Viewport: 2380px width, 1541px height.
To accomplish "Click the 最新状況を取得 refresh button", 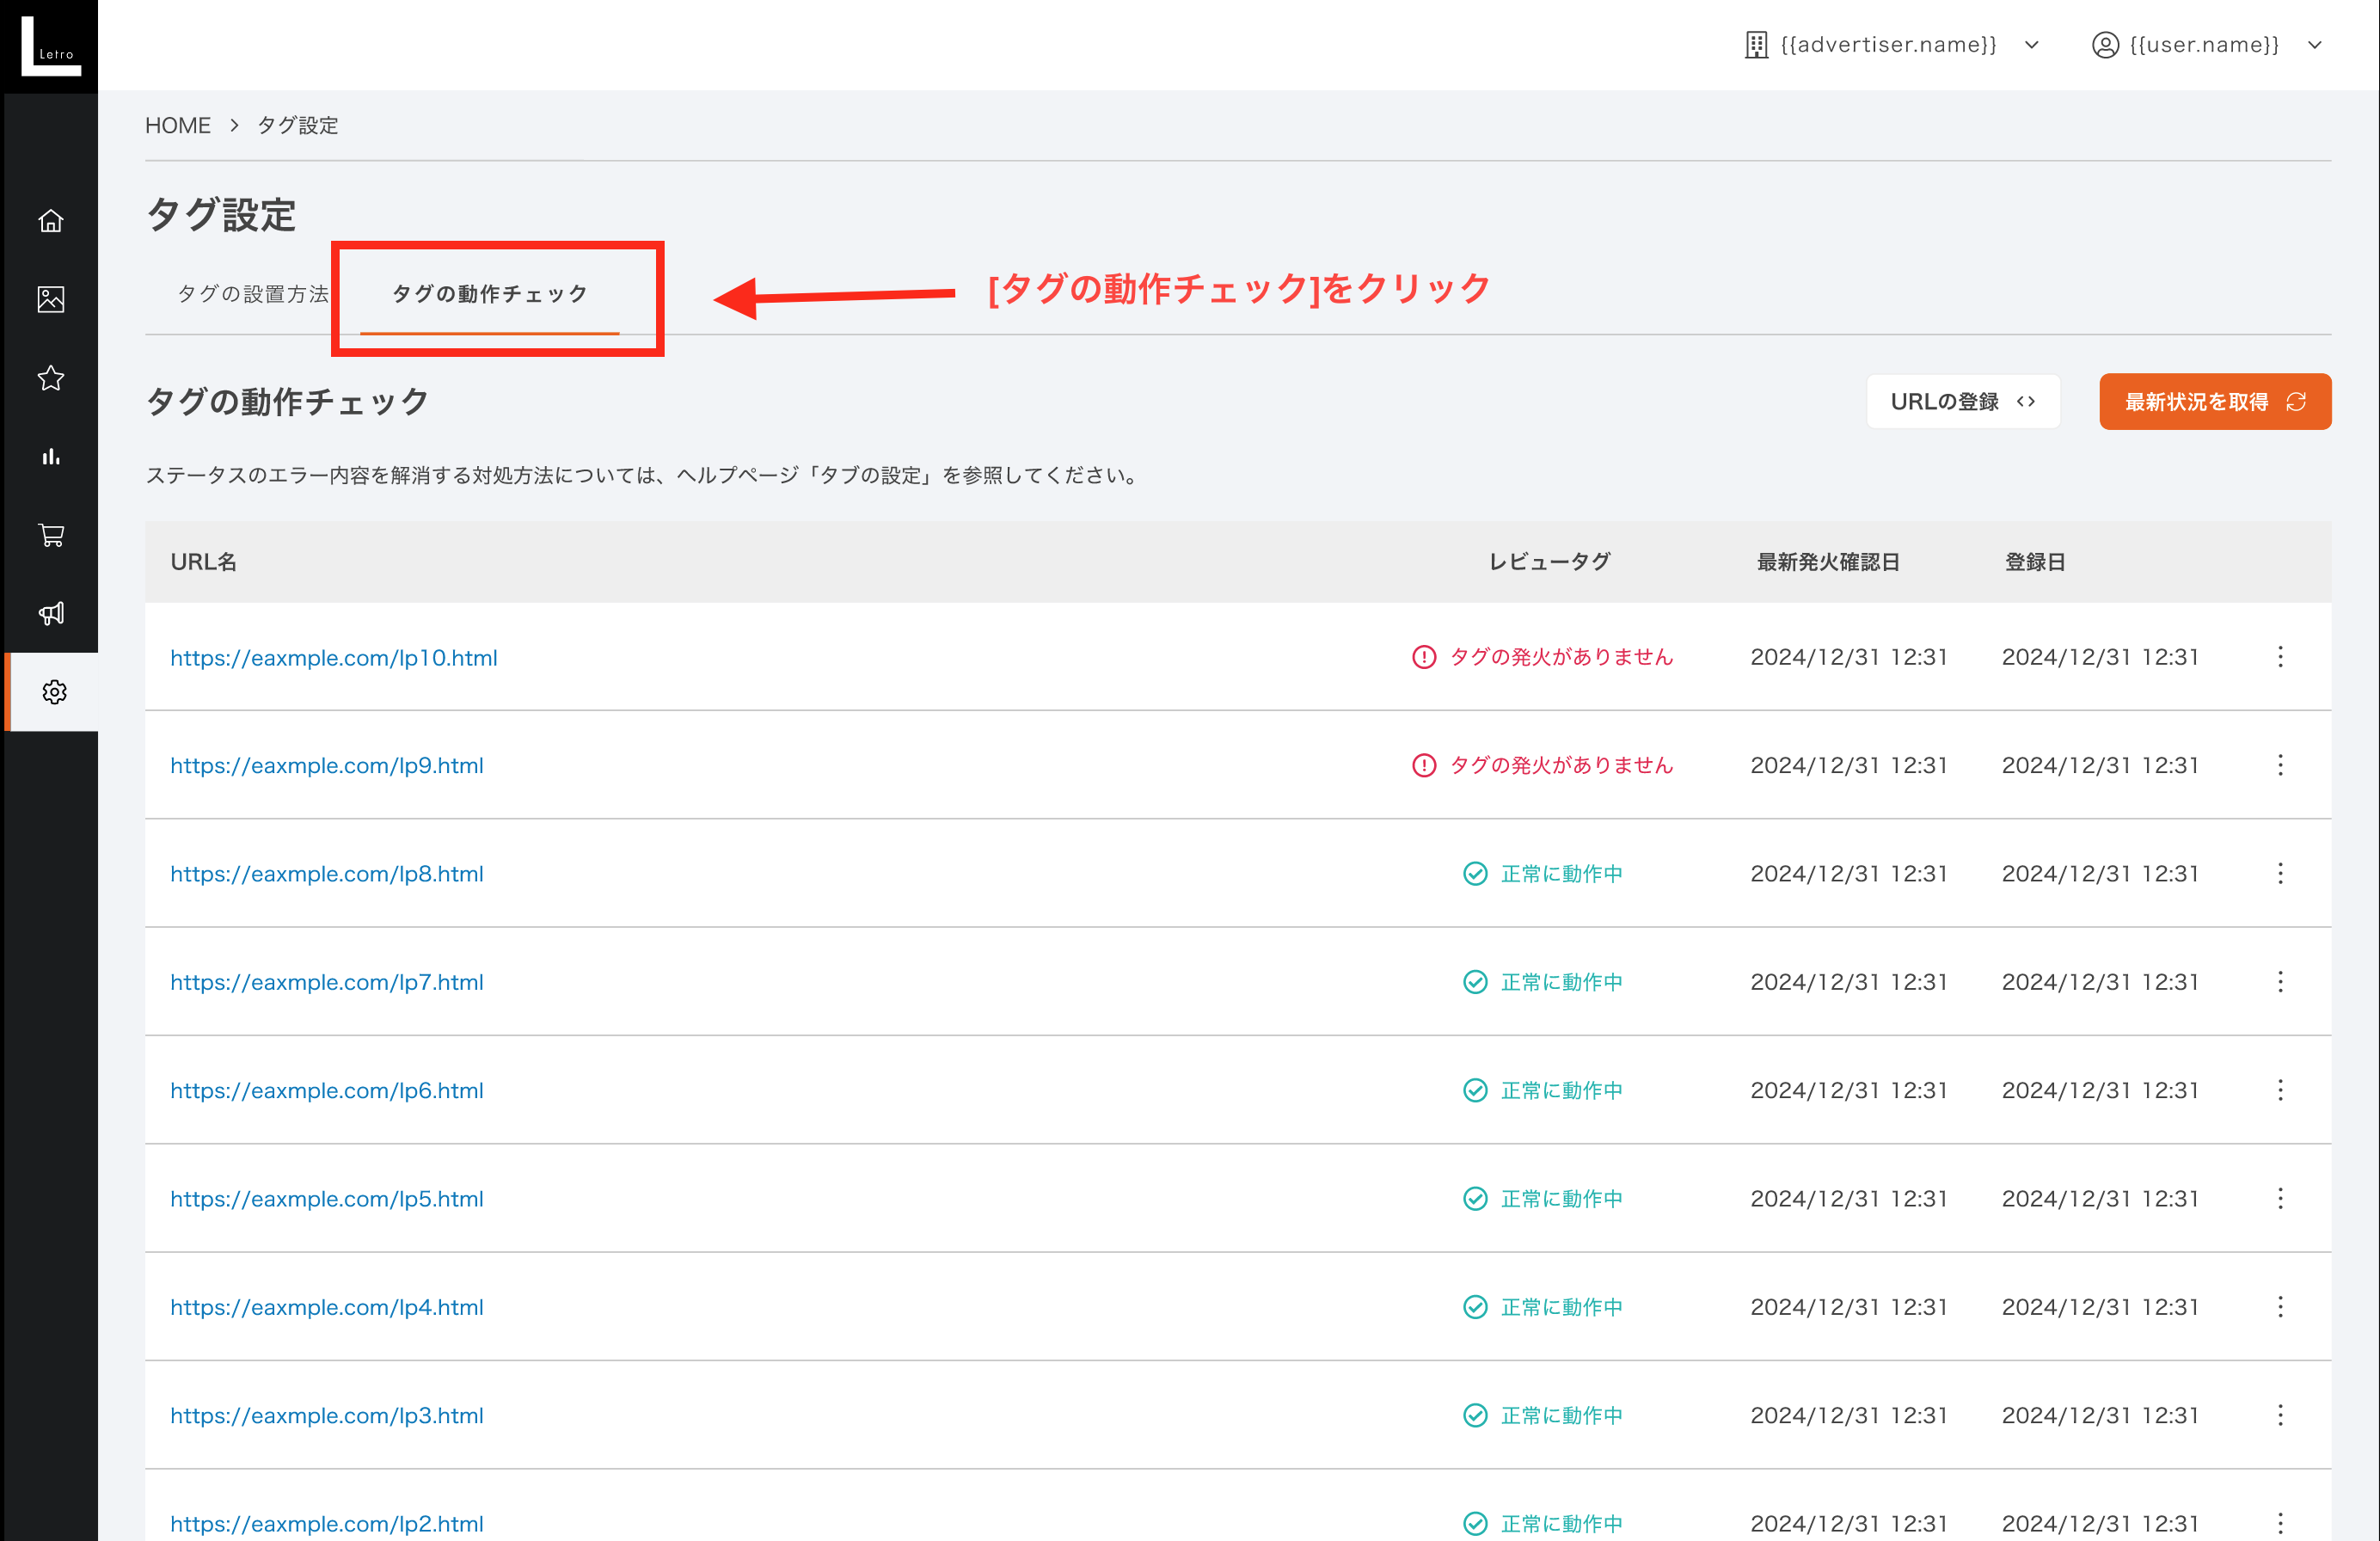I will point(2214,402).
